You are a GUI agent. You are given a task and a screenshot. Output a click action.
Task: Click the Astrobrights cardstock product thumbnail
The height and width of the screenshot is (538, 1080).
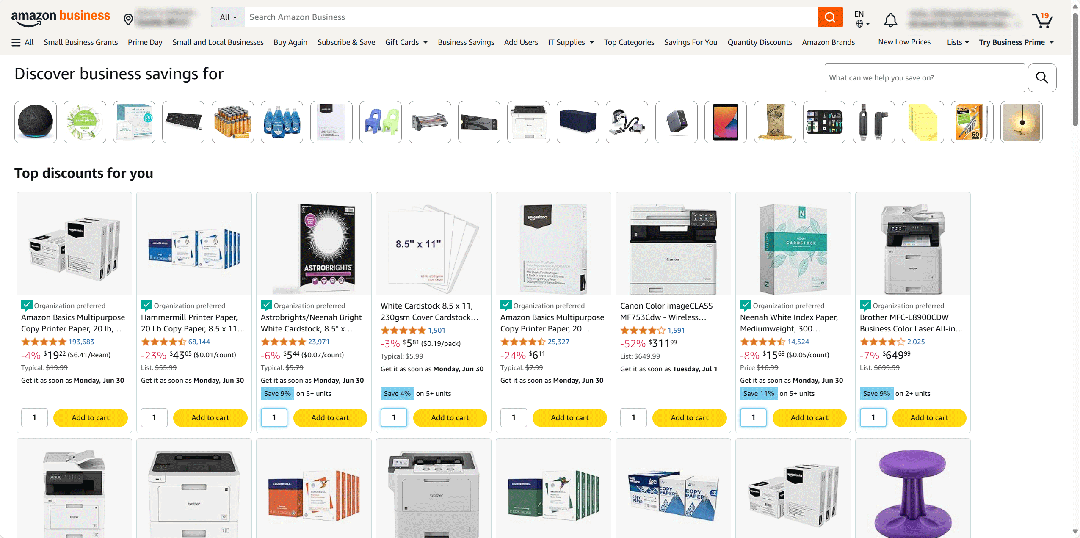click(x=314, y=245)
